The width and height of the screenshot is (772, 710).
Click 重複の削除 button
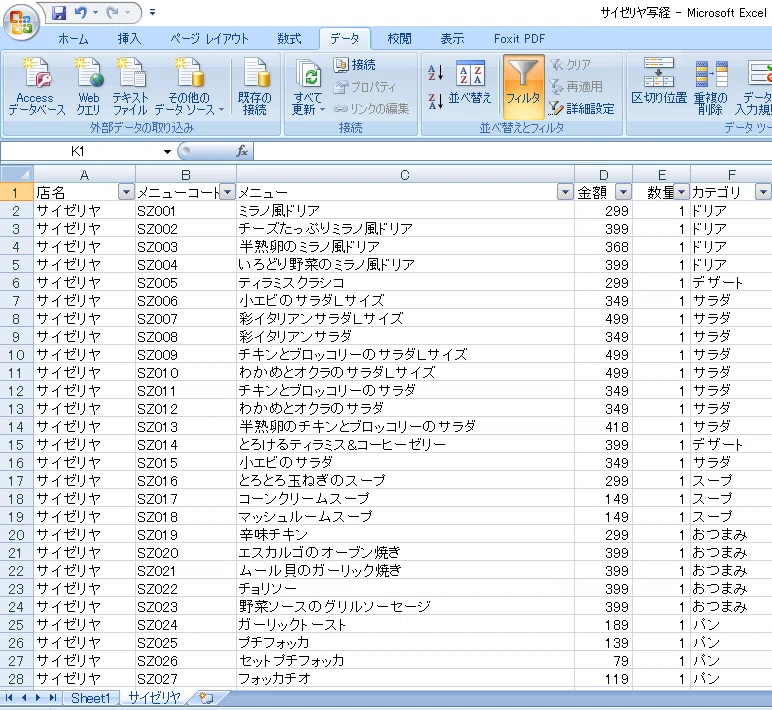tap(711, 87)
